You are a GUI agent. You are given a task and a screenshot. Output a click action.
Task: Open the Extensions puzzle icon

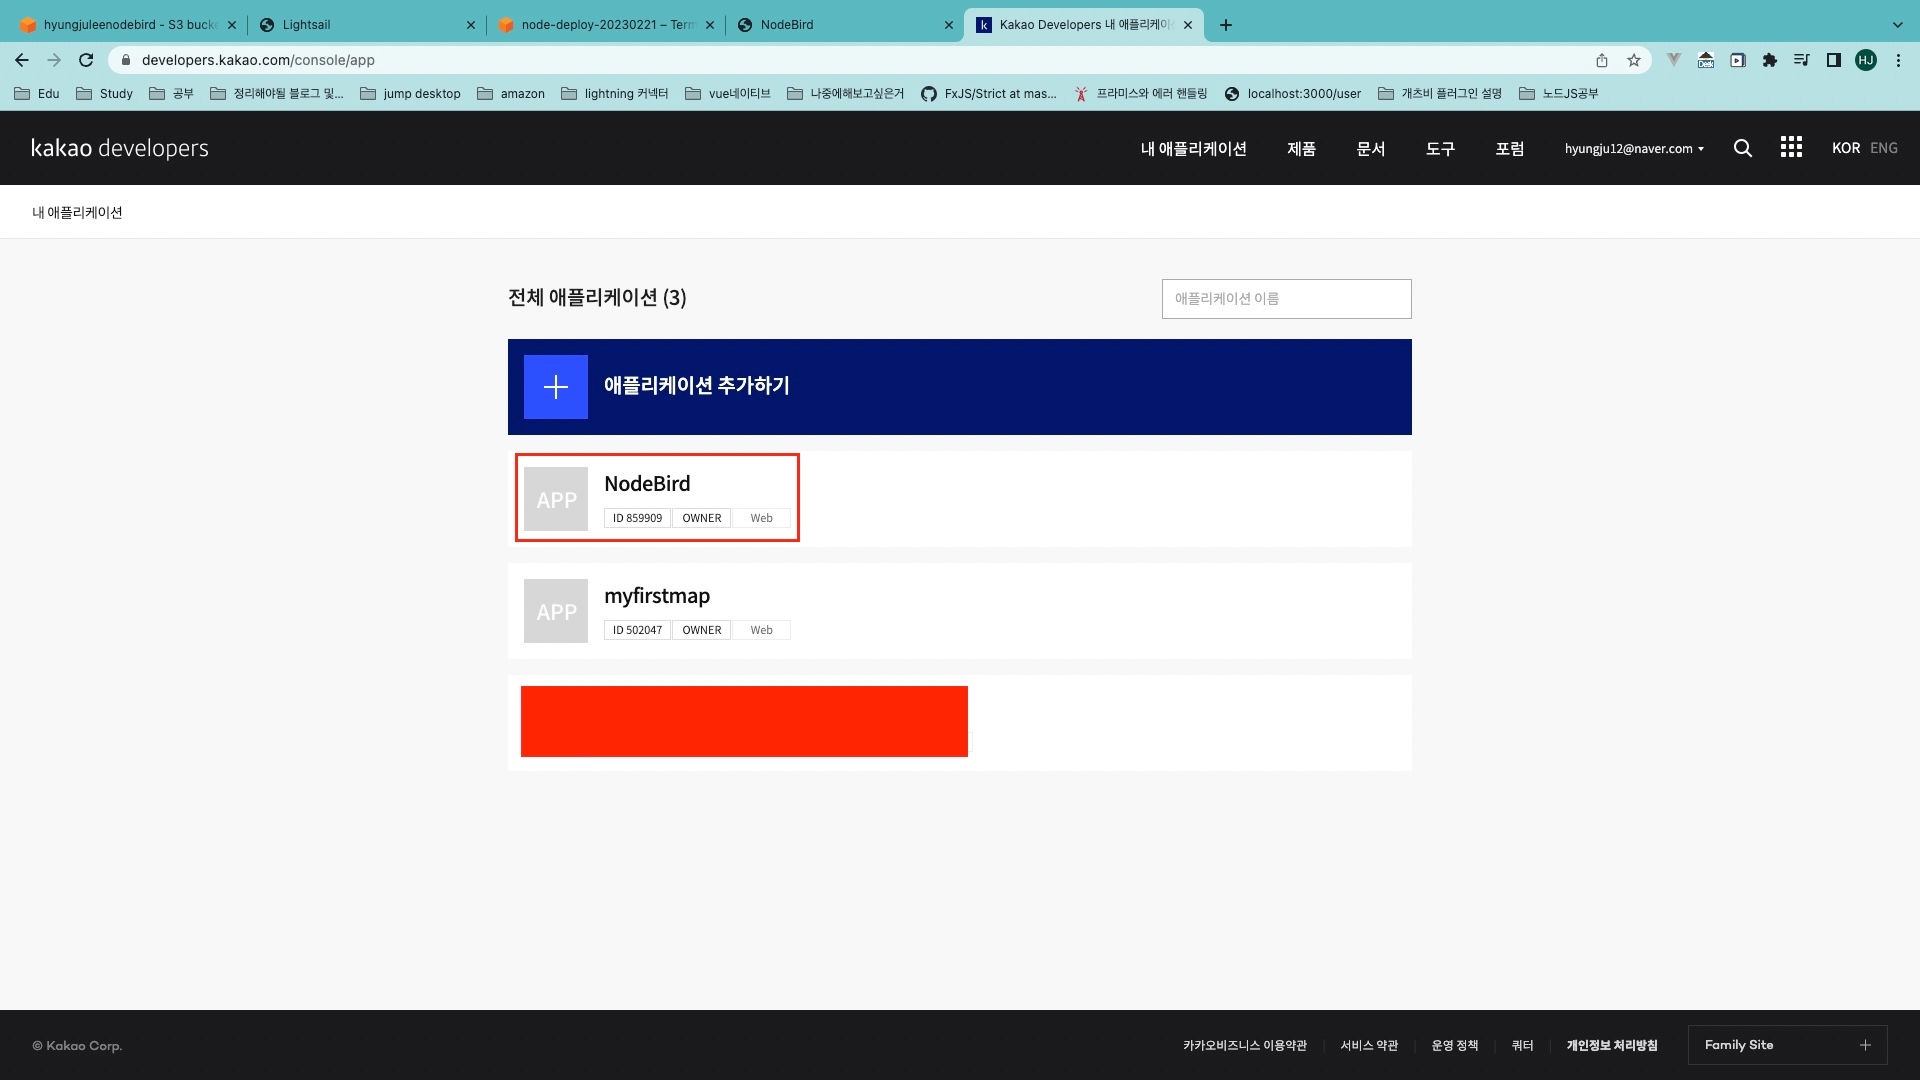[1770, 60]
